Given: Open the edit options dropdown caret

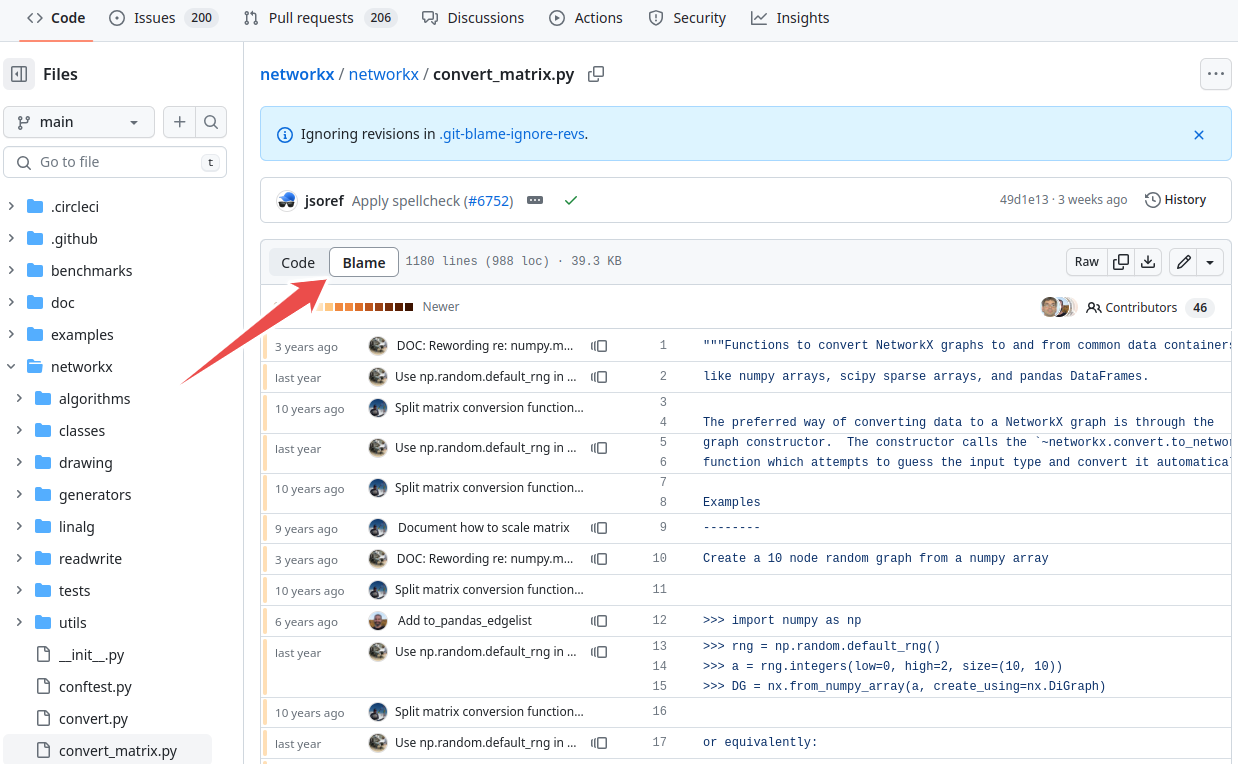Looking at the screenshot, I should (1210, 262).
